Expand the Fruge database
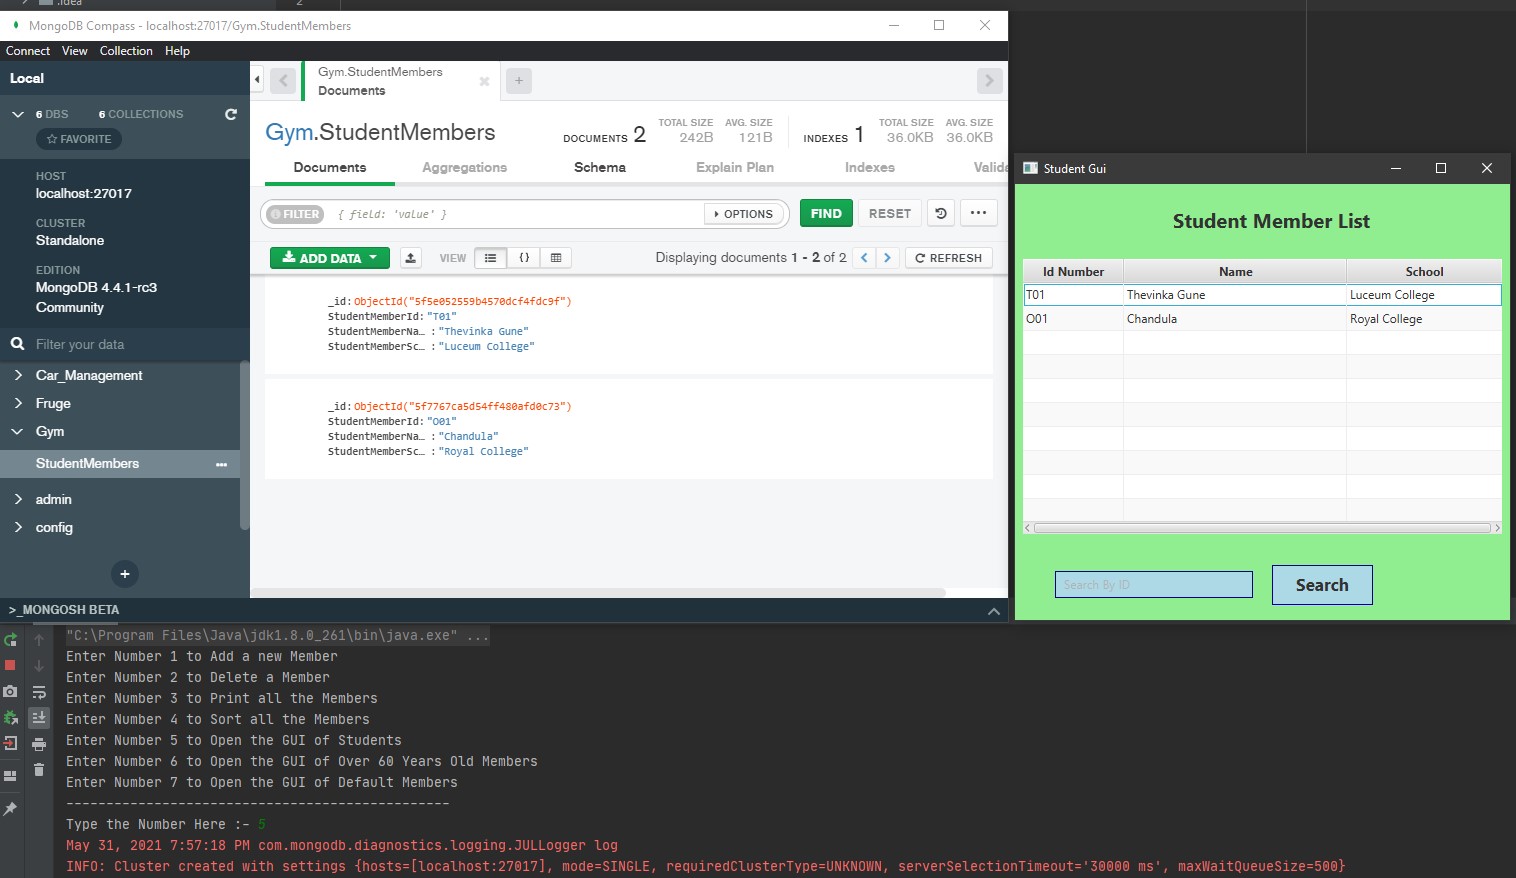The width and height of the screenshot is (1516, 878). coord(18,403)
